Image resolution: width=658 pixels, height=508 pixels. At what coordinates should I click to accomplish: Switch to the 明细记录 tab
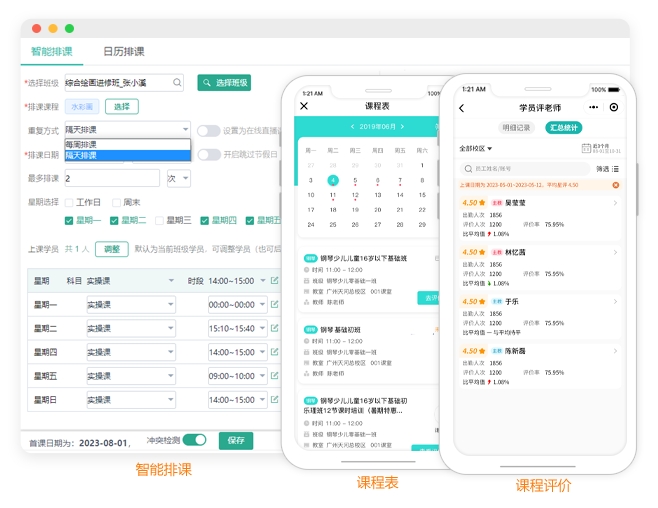(515, 128)
